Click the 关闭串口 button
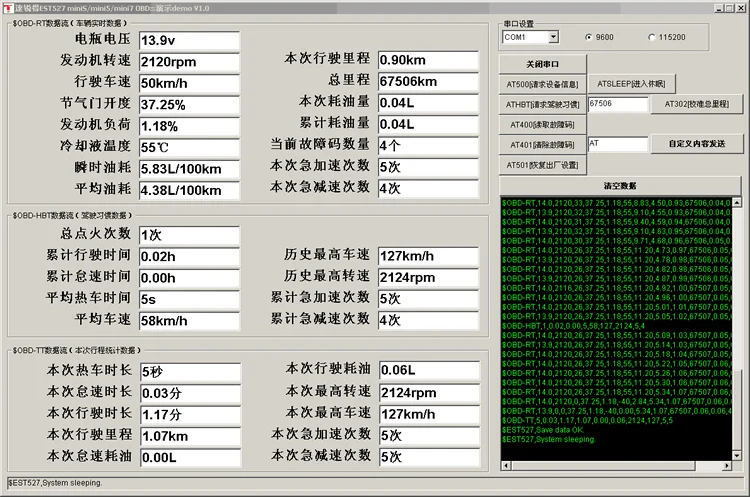The image size is (750, 497). coord(540,63)
